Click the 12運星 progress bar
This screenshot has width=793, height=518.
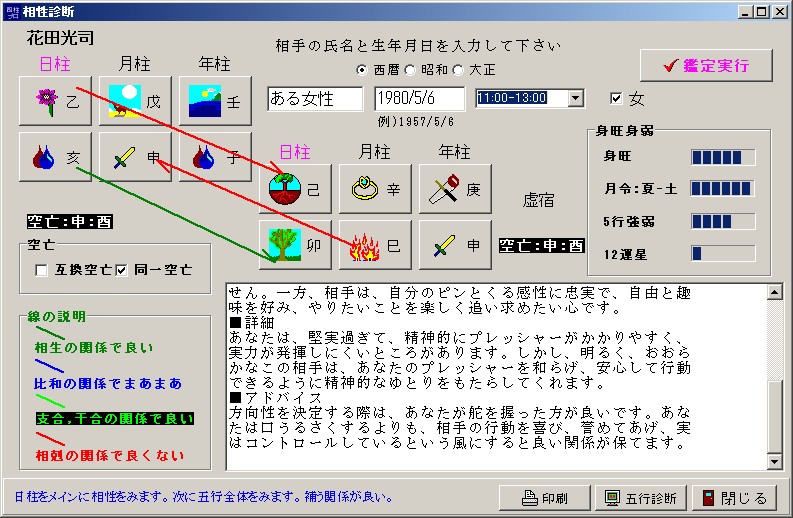[723, 253]
